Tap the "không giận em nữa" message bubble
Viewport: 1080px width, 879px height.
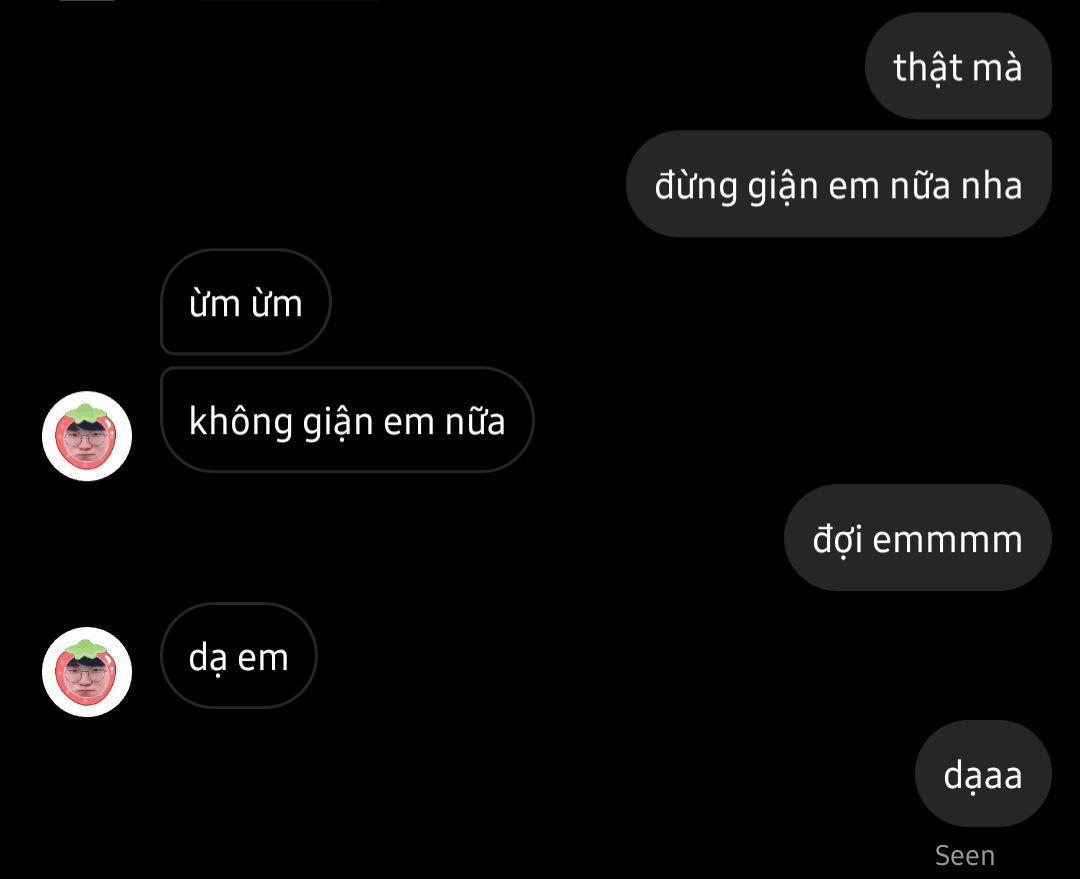point(347,420)
